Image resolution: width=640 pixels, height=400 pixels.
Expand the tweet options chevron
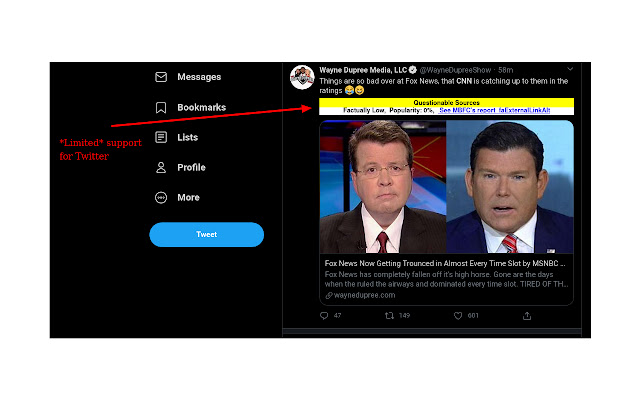point(570,69)
